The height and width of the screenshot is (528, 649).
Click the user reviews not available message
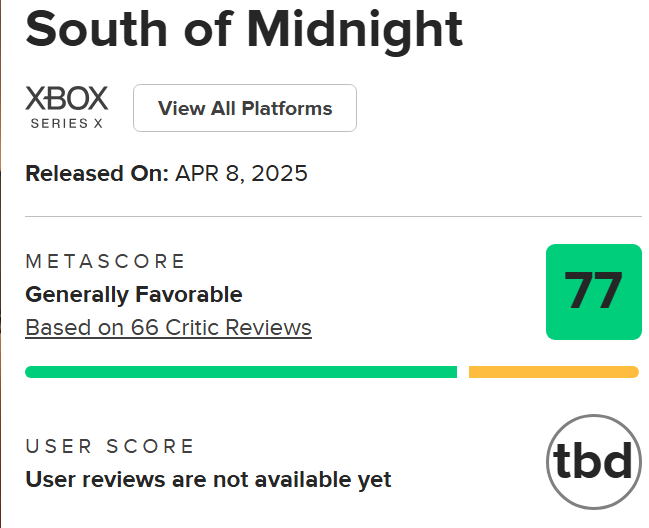pos(208,479)
